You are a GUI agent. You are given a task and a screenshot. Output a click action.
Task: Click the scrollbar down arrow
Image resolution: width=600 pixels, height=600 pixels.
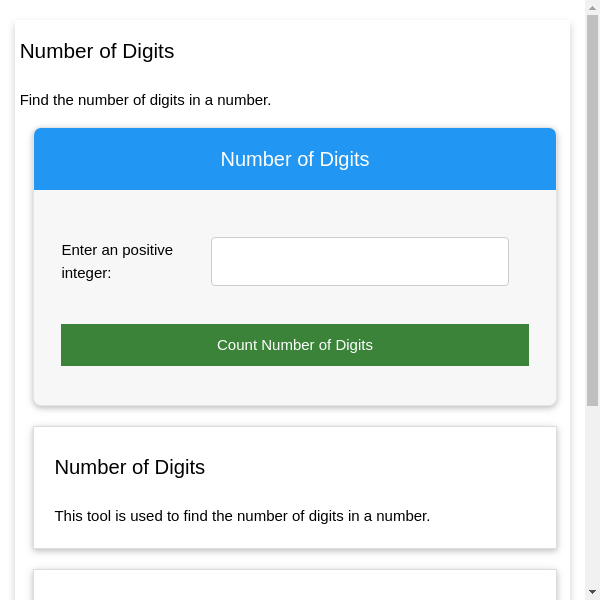592,592
